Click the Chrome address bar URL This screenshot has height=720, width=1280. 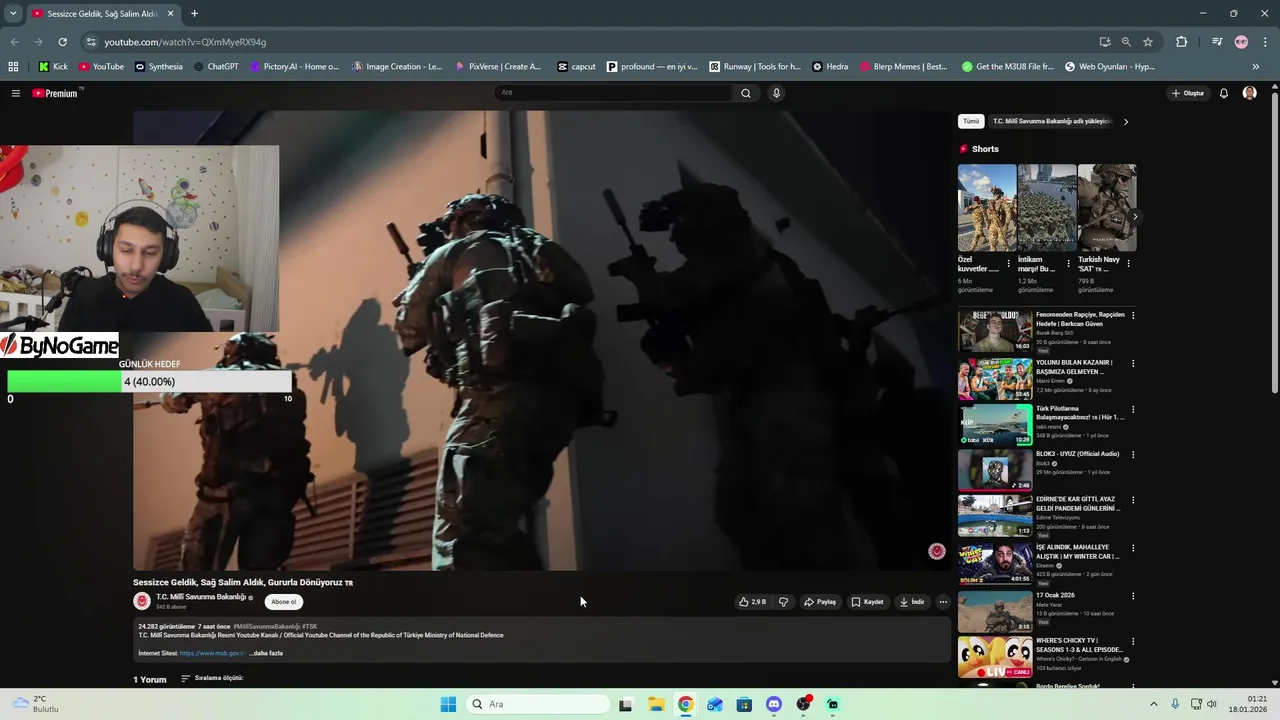point(185,42)
